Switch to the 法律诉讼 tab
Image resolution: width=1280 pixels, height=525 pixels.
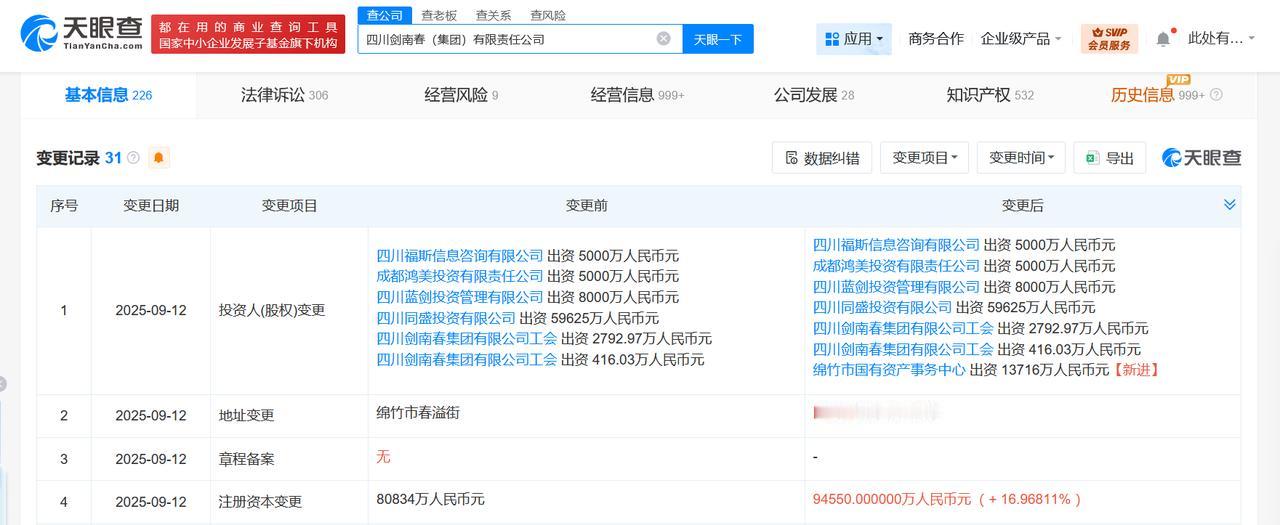(x=284, y=95)
